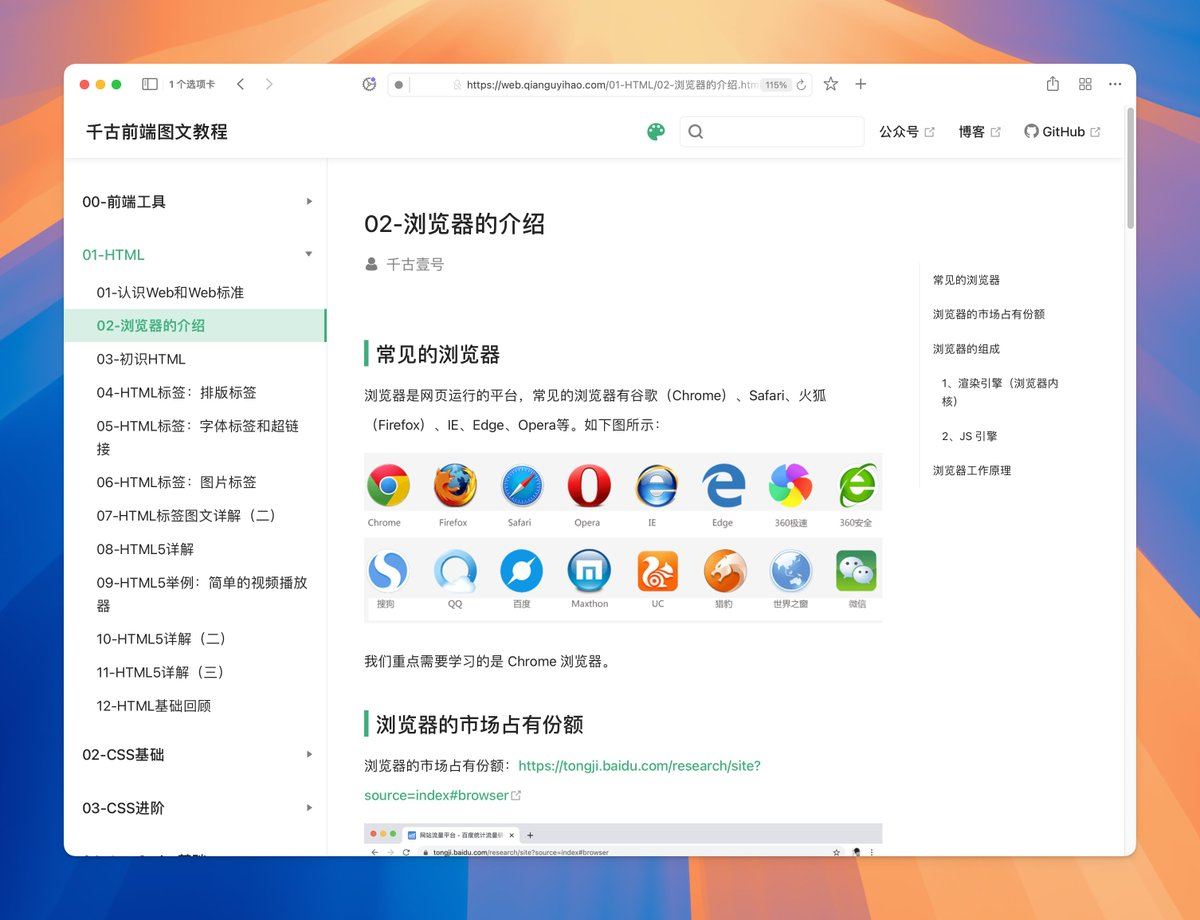Go back using the left arrow
The width and height of the screenshot is (1200, 920).
[x=241, y=85]
